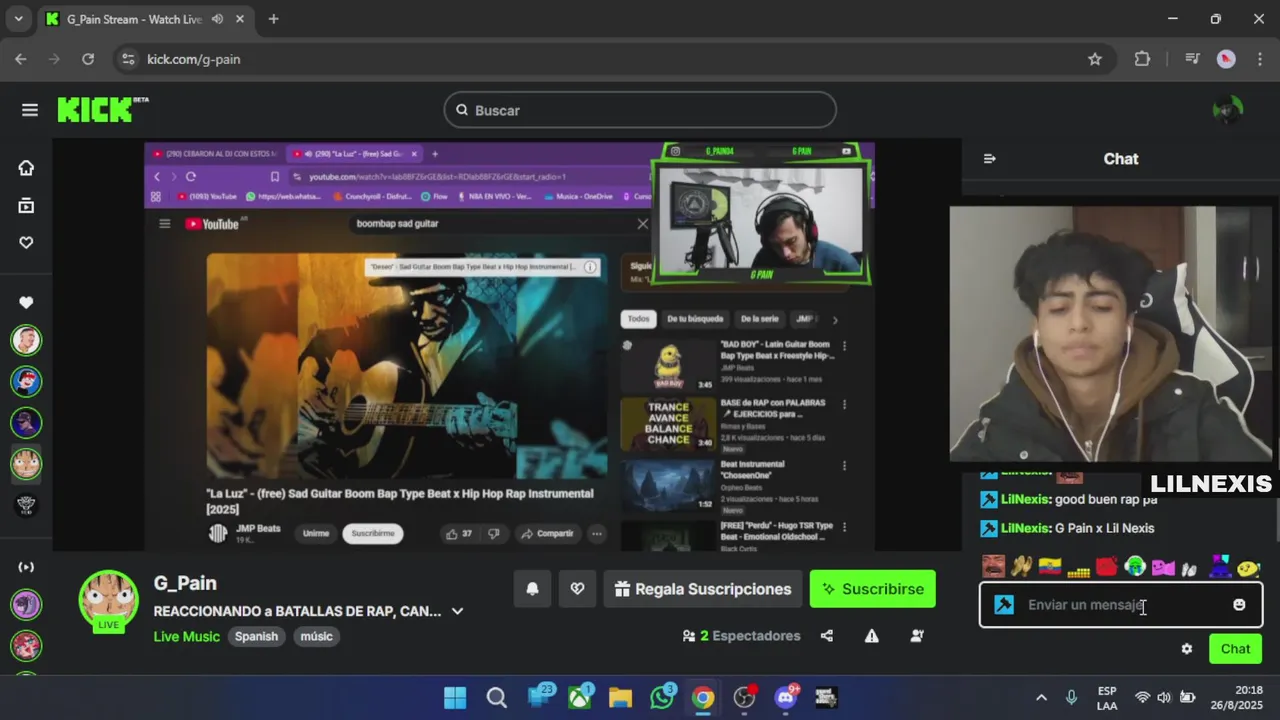Open the Home sidebar icon
The width and height of the screenshot is (1280, 720).
pos(26,168)
